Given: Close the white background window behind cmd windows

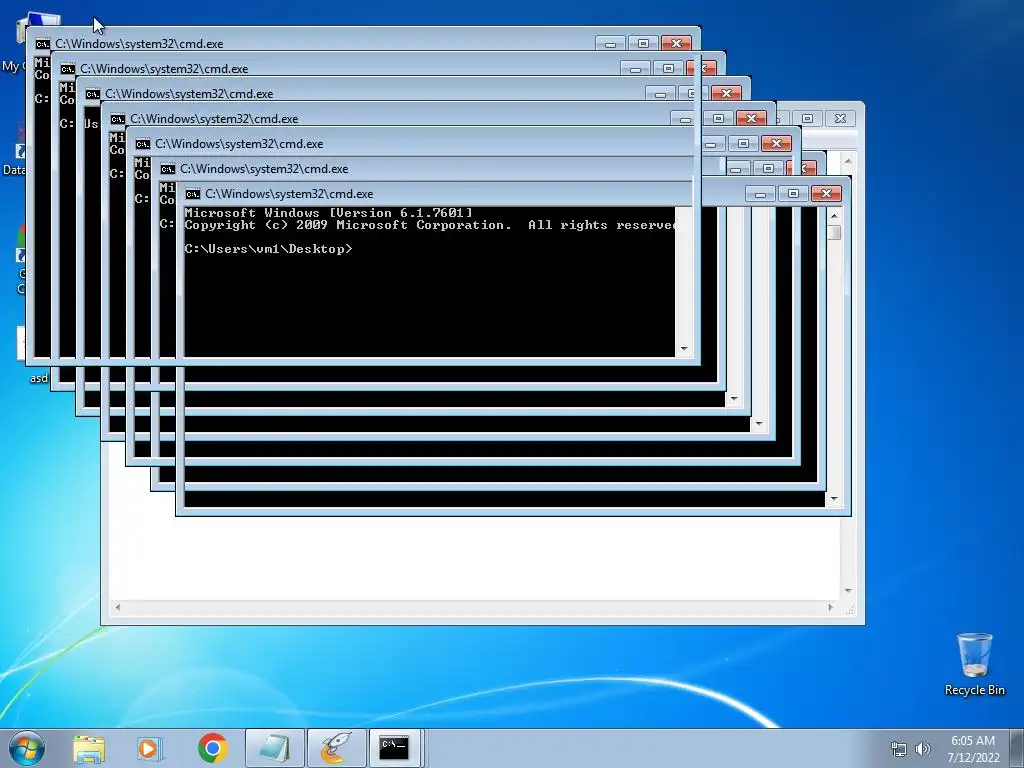Looking at the screenshot, I should (x=840, y=118).
